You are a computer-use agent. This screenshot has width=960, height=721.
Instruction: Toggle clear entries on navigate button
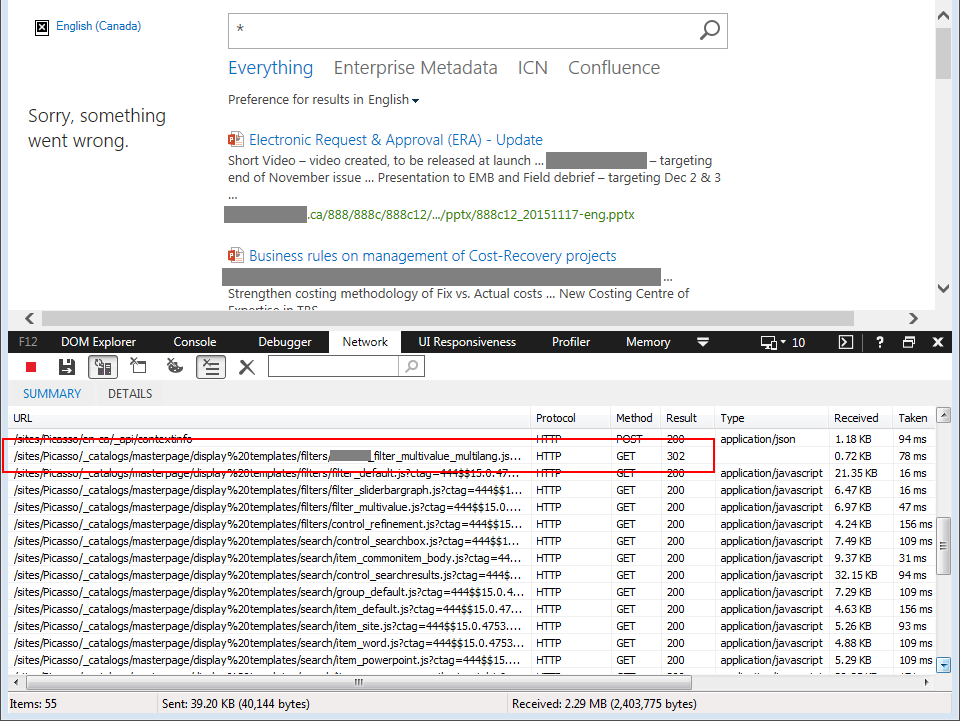(210, 367)
